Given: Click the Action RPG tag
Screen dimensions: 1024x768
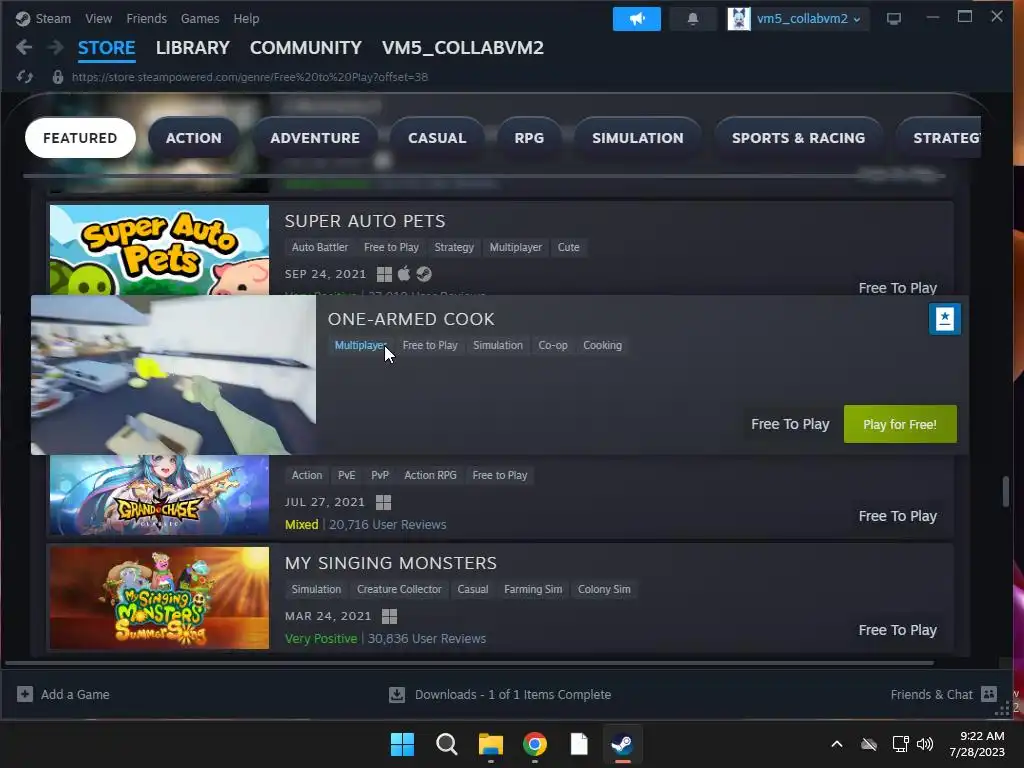Looking at the screenshot, I should point(430,475).
